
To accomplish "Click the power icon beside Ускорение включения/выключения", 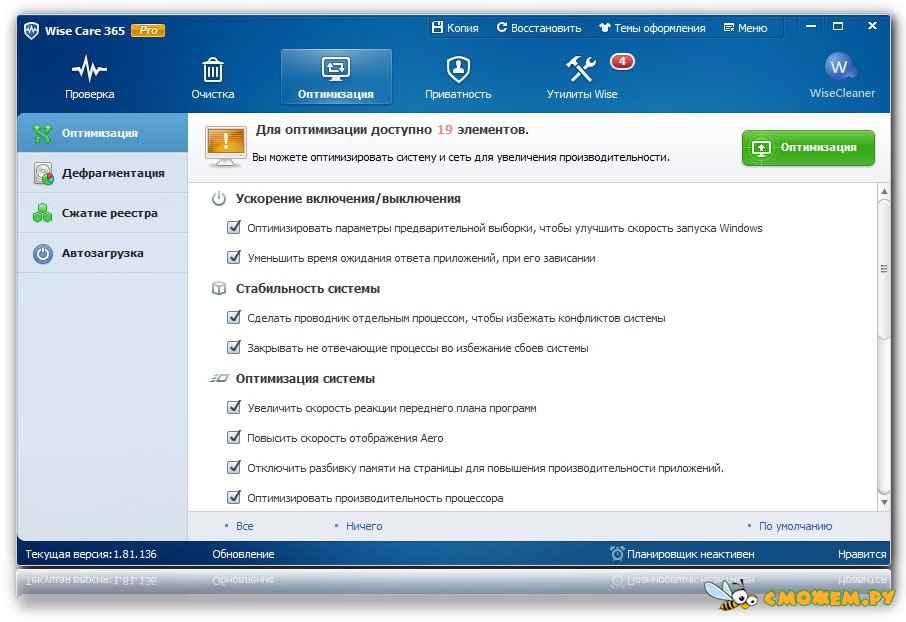I will click(x=218, y=199).
